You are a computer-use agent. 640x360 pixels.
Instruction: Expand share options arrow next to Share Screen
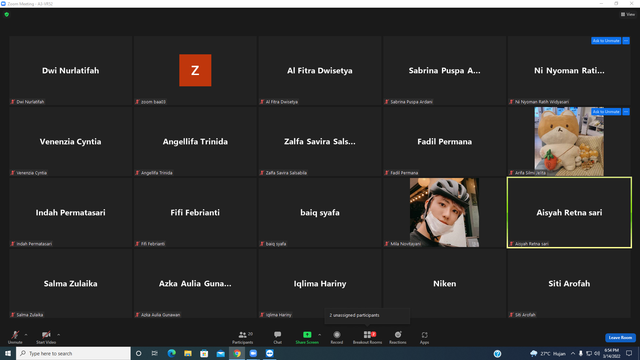320,335
